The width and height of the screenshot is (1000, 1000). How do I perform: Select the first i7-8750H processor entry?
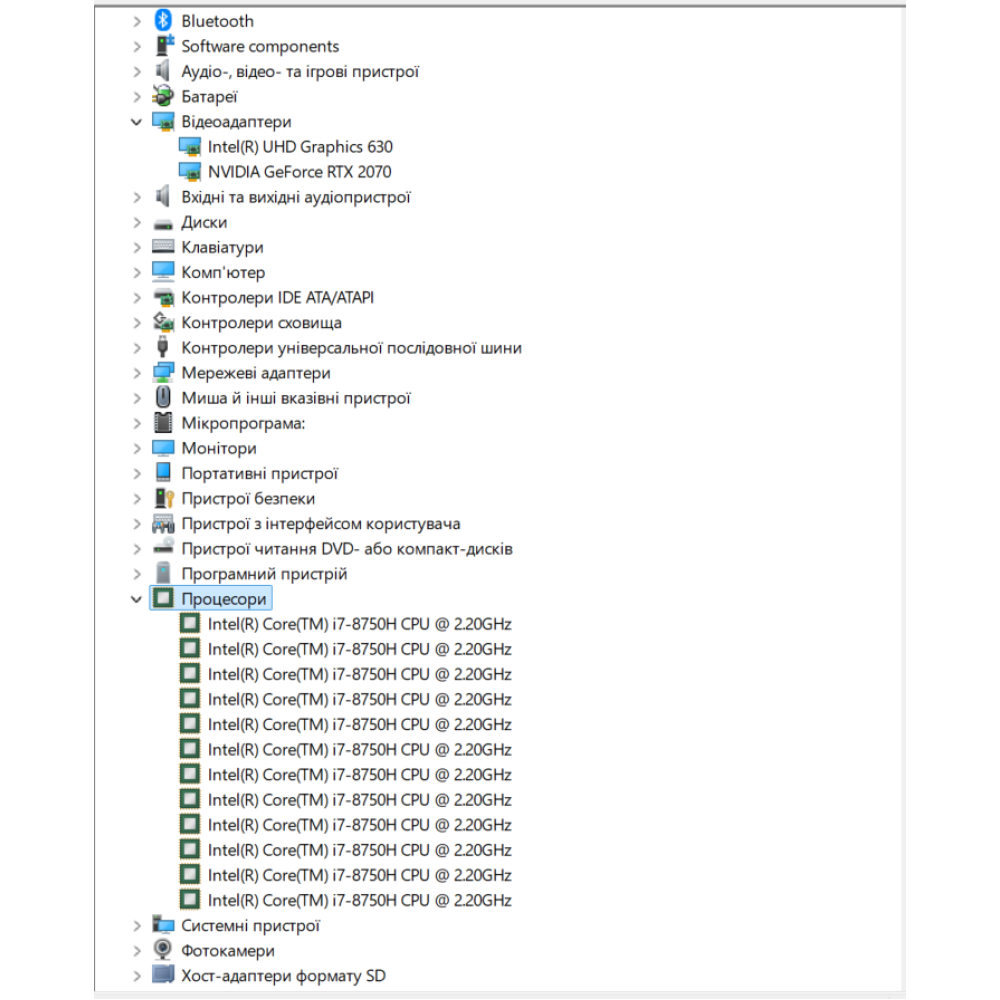tap(359, 624)
